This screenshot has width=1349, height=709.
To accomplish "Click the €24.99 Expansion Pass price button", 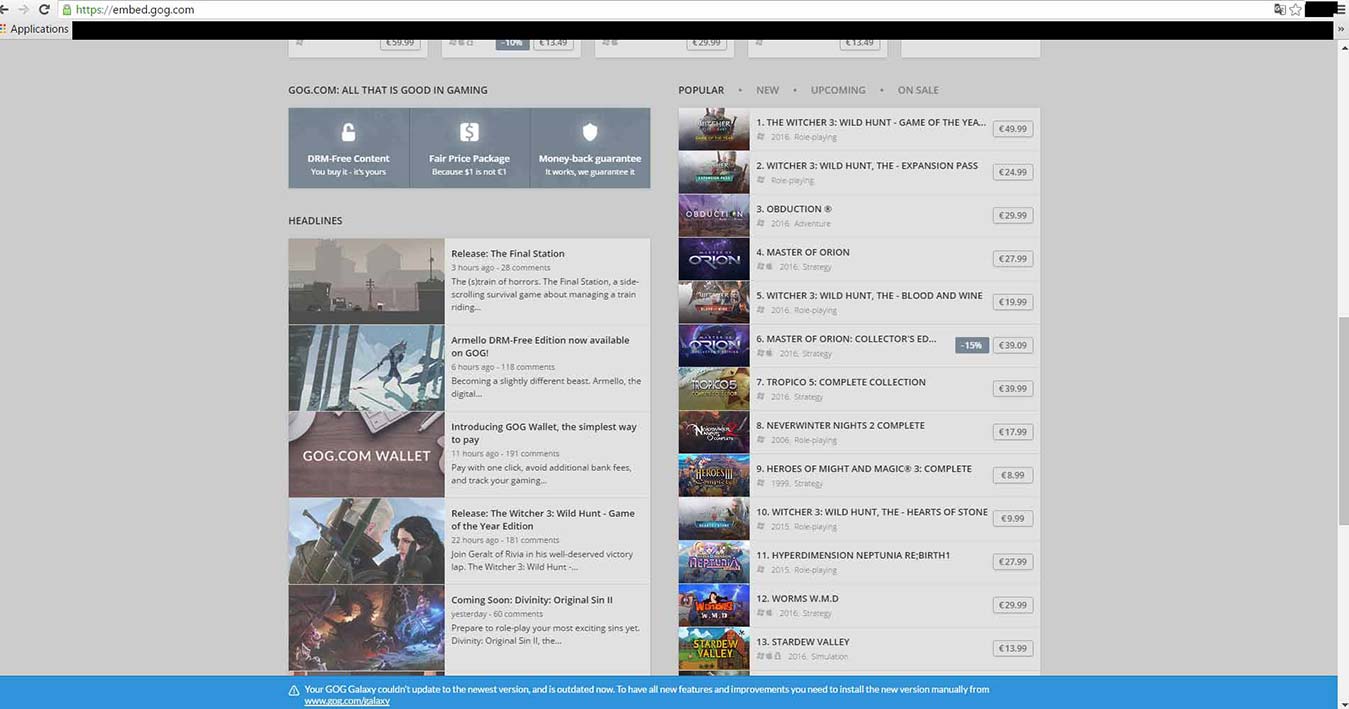I will 1012,172.
